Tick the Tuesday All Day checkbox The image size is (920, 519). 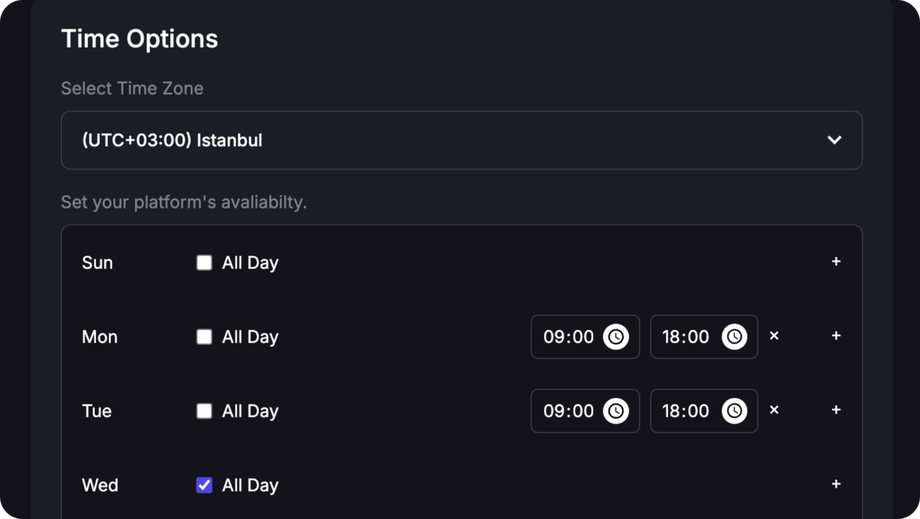point(204,411)
